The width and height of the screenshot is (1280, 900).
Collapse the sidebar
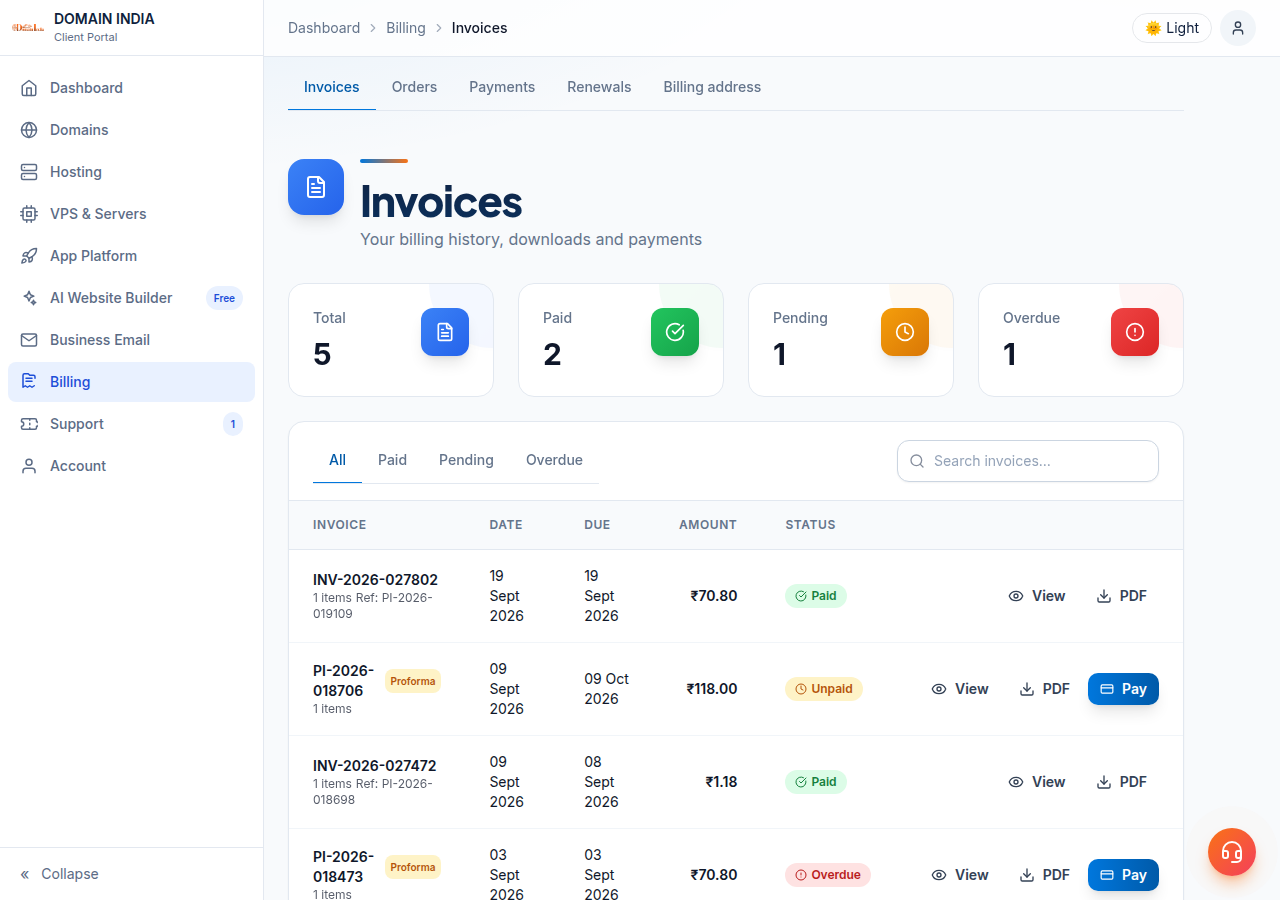pyautogui.click(x=60, y=874)
